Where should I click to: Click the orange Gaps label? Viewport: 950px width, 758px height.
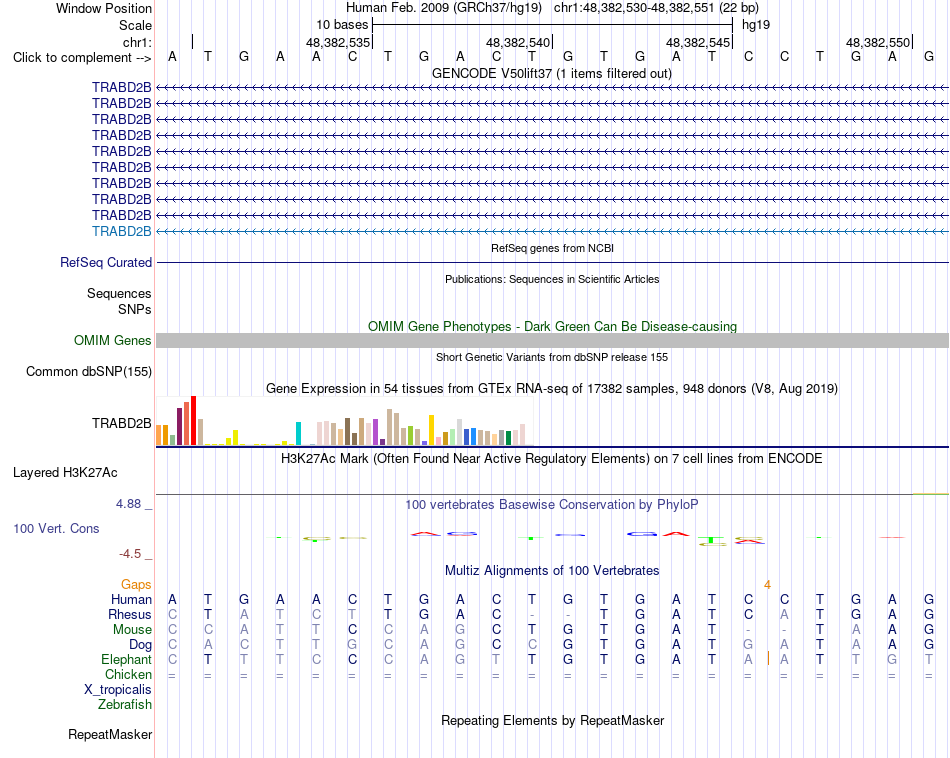pos(136,584)
